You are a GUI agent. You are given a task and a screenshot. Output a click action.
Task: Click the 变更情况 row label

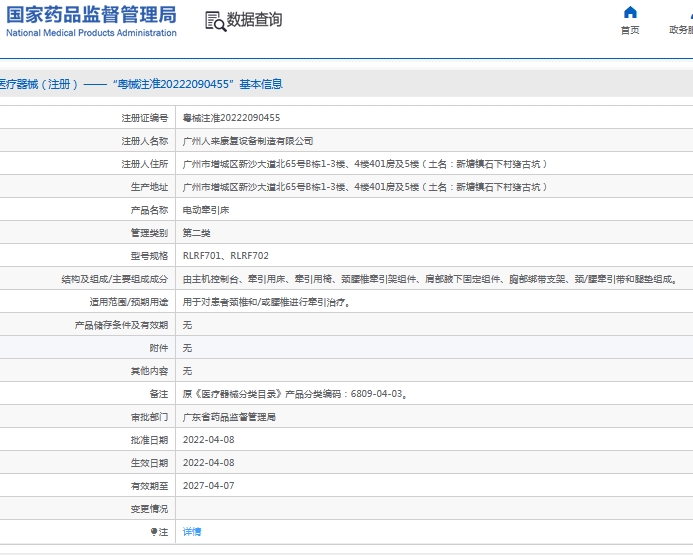pos(149,509)
